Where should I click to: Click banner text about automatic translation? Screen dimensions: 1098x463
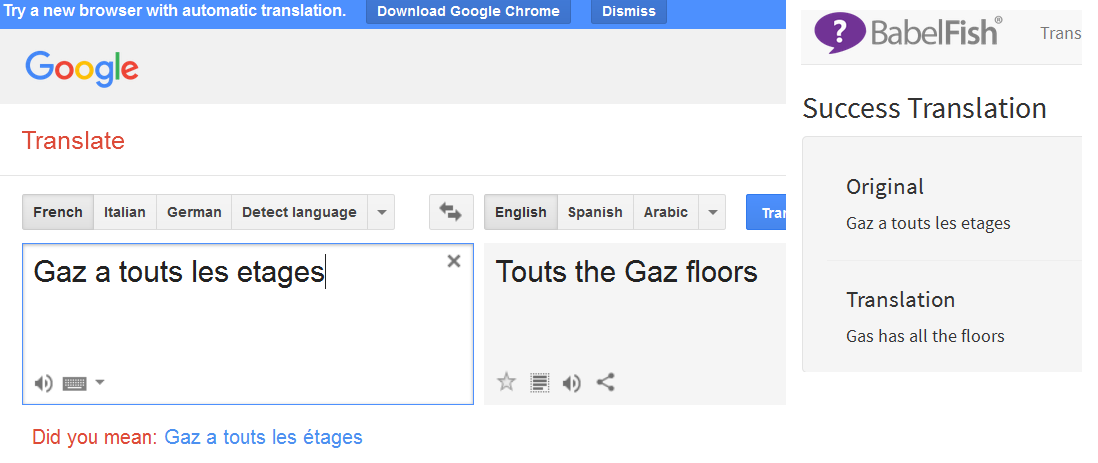click(x=175, y=11)
